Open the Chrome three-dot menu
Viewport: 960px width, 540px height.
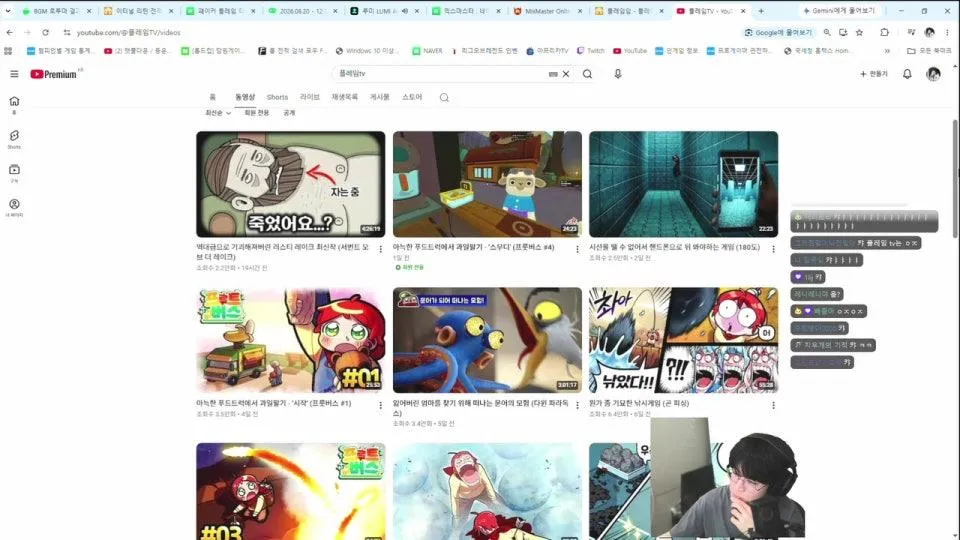tap(947, 32)
